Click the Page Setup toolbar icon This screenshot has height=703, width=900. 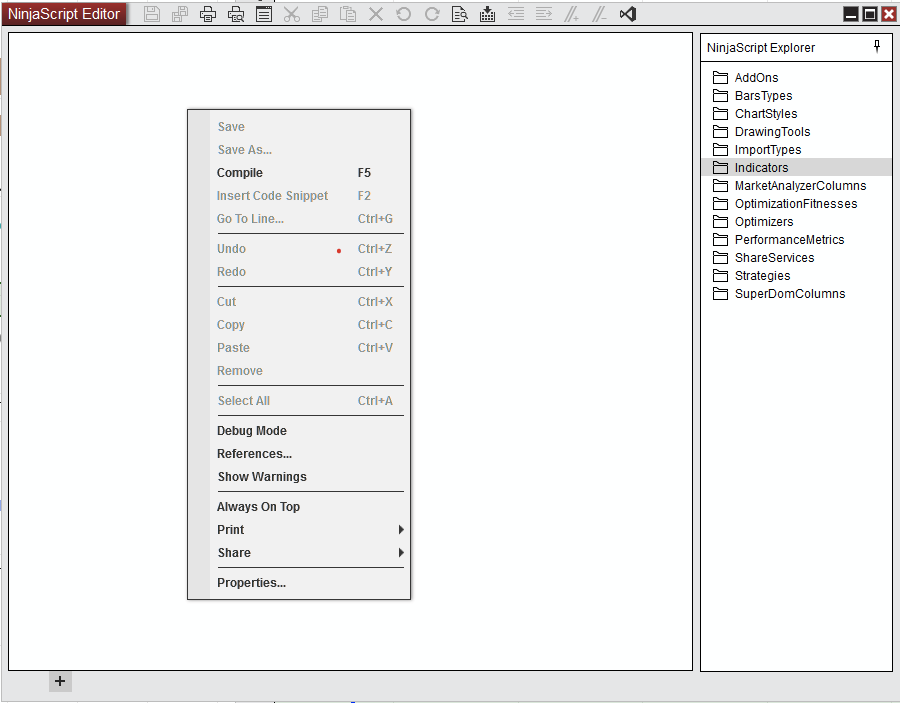click(x=264, y=14)
